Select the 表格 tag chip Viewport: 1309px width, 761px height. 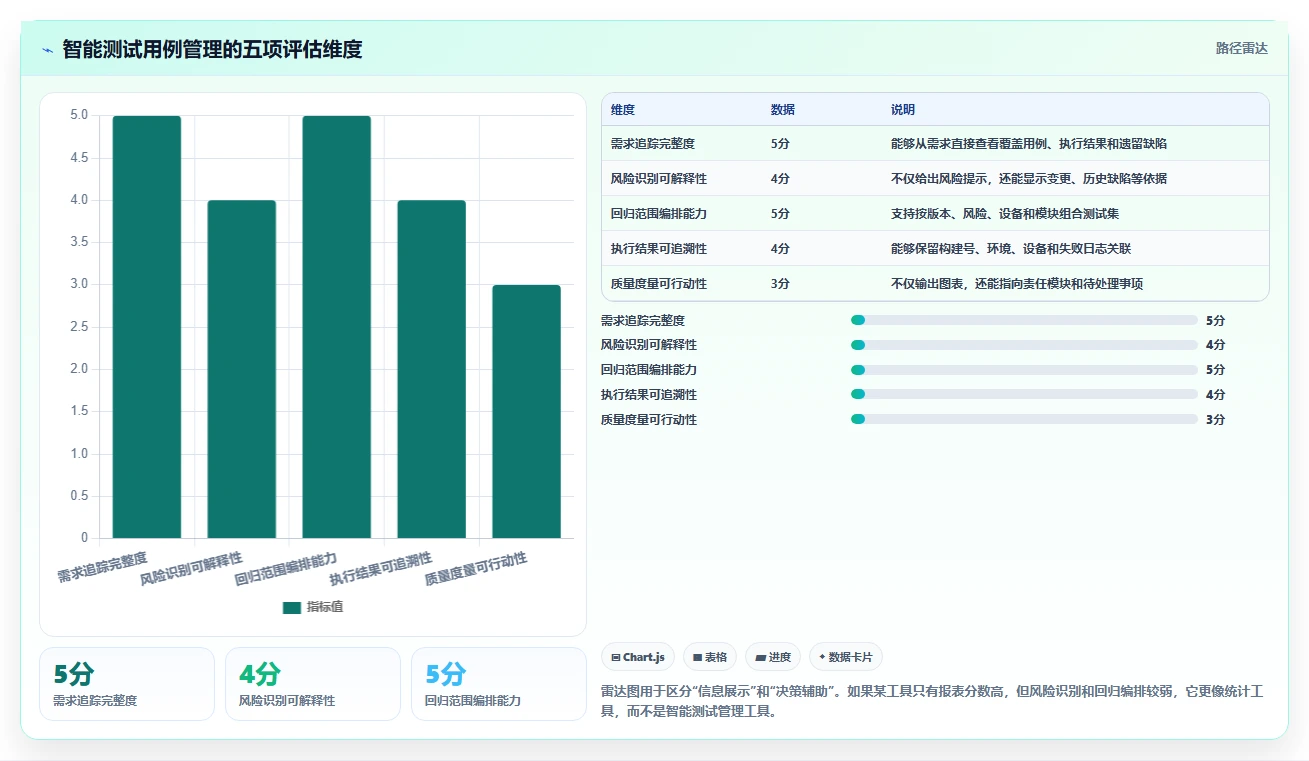coord(709,657)
